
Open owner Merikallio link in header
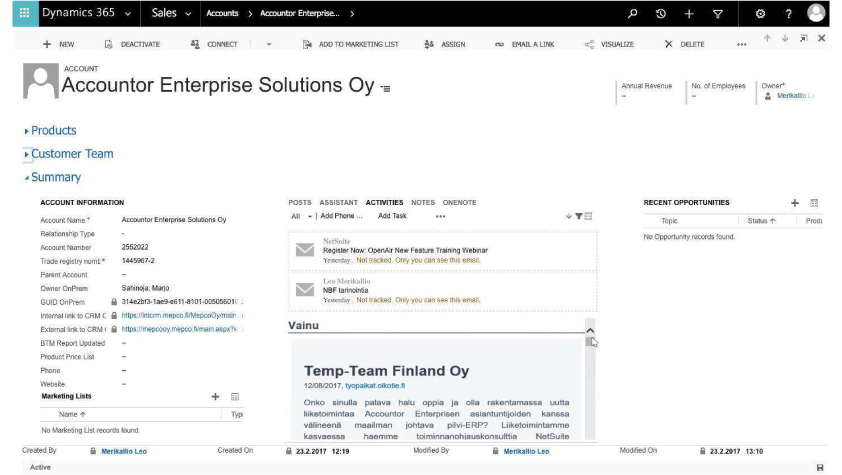click(795, 96)
